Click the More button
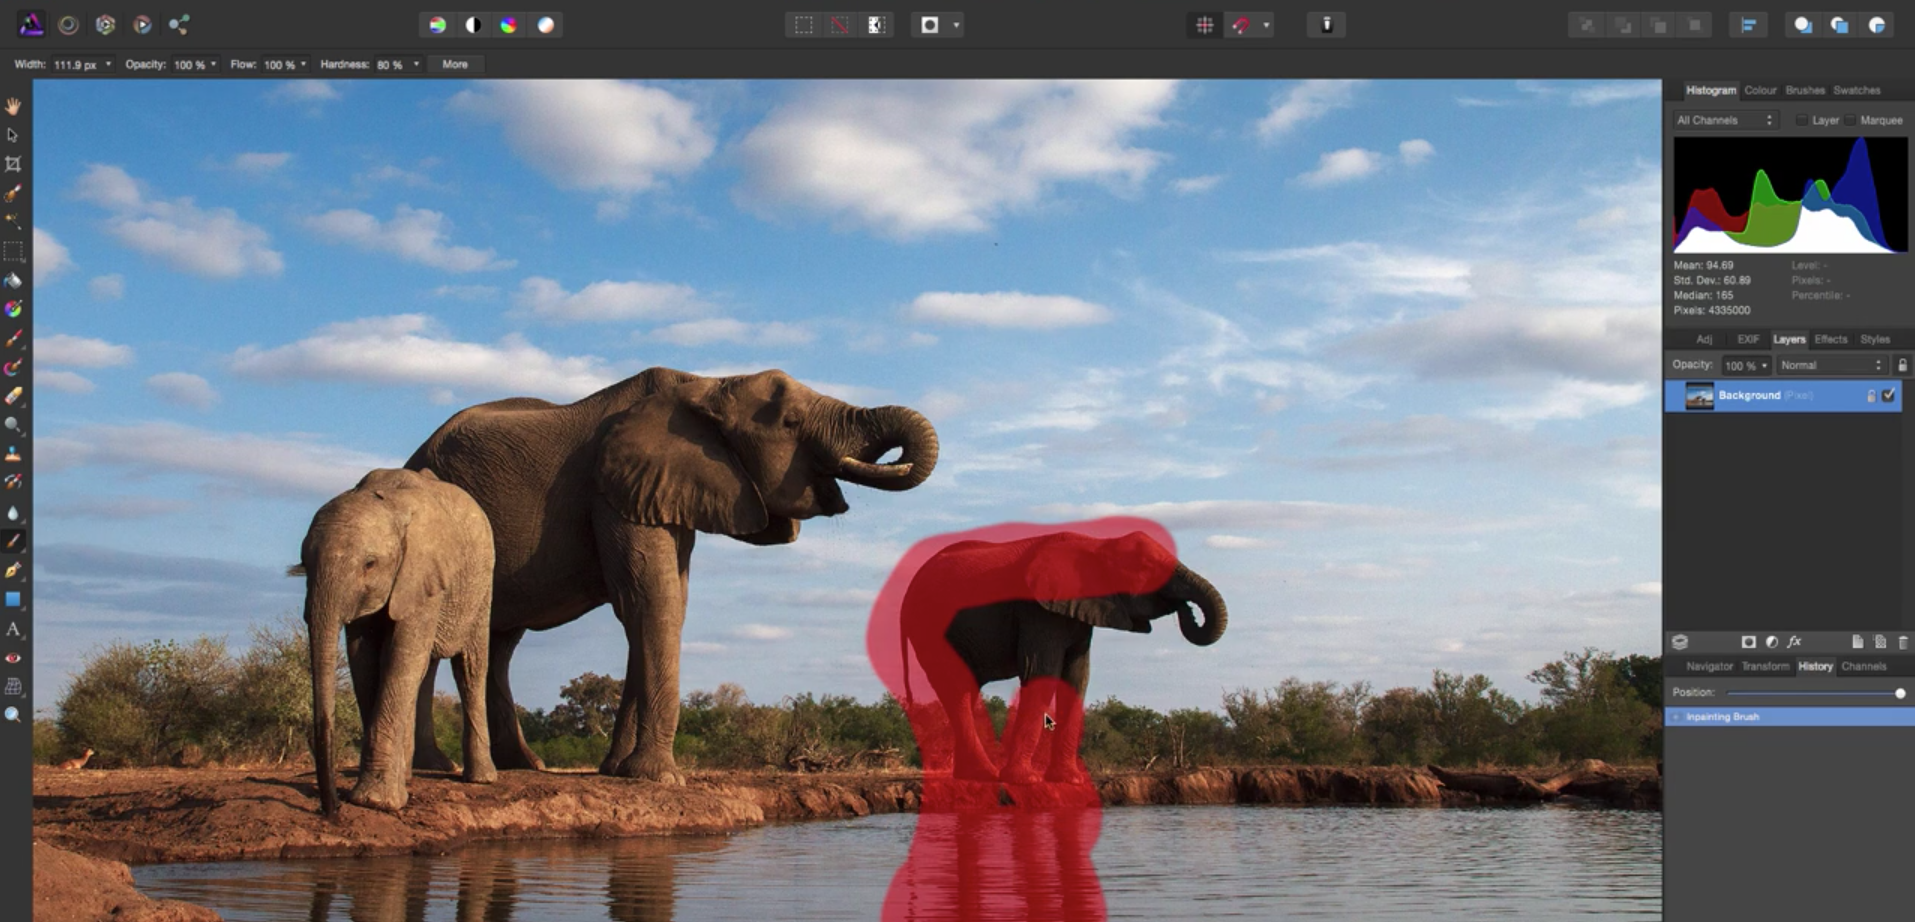Image resolution: width=1915 pixels, height=922 pixels. (x=455, y=65)
